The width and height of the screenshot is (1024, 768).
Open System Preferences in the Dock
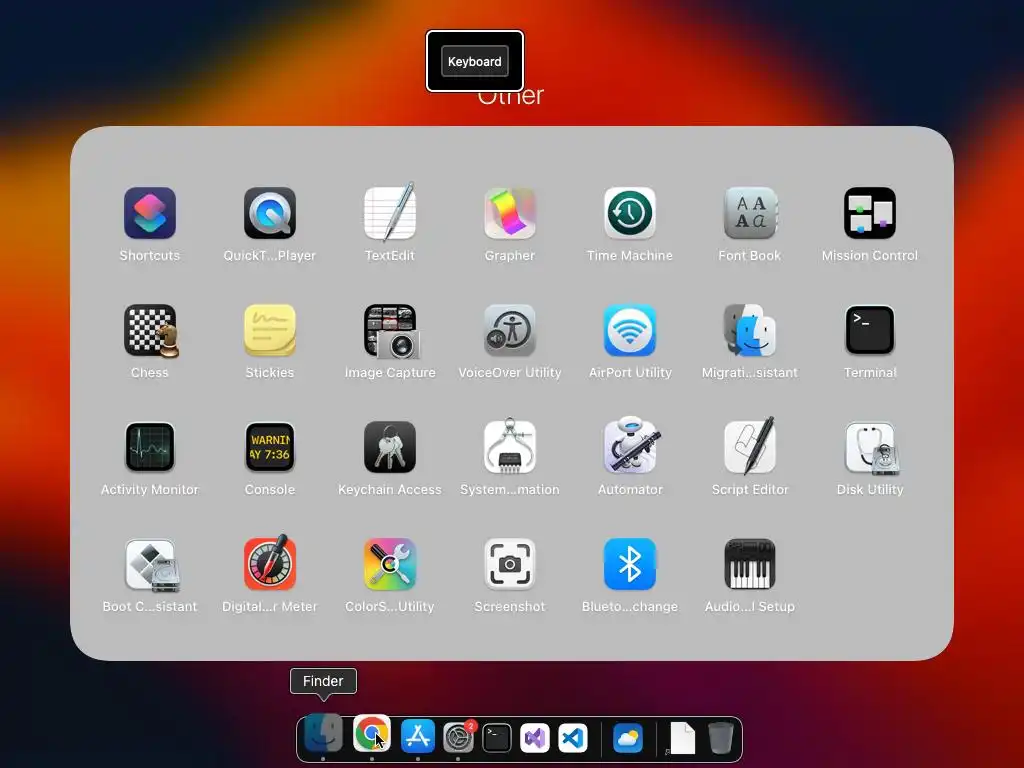(458, 738)
